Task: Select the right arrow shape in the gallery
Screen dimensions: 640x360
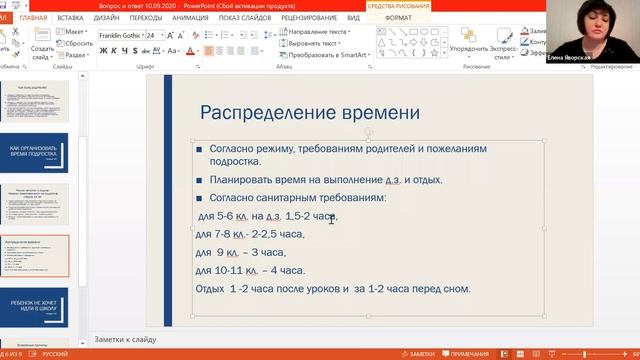Action: 413,42
